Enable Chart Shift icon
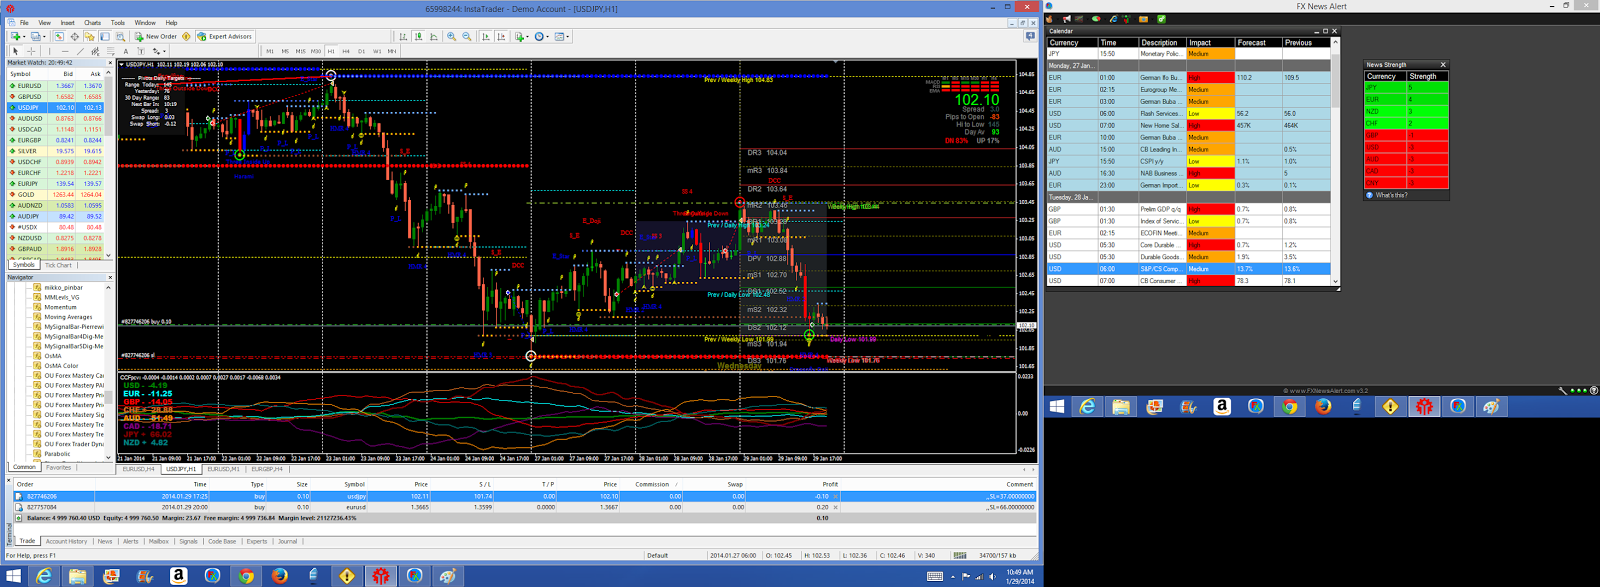 click(501, 36)
